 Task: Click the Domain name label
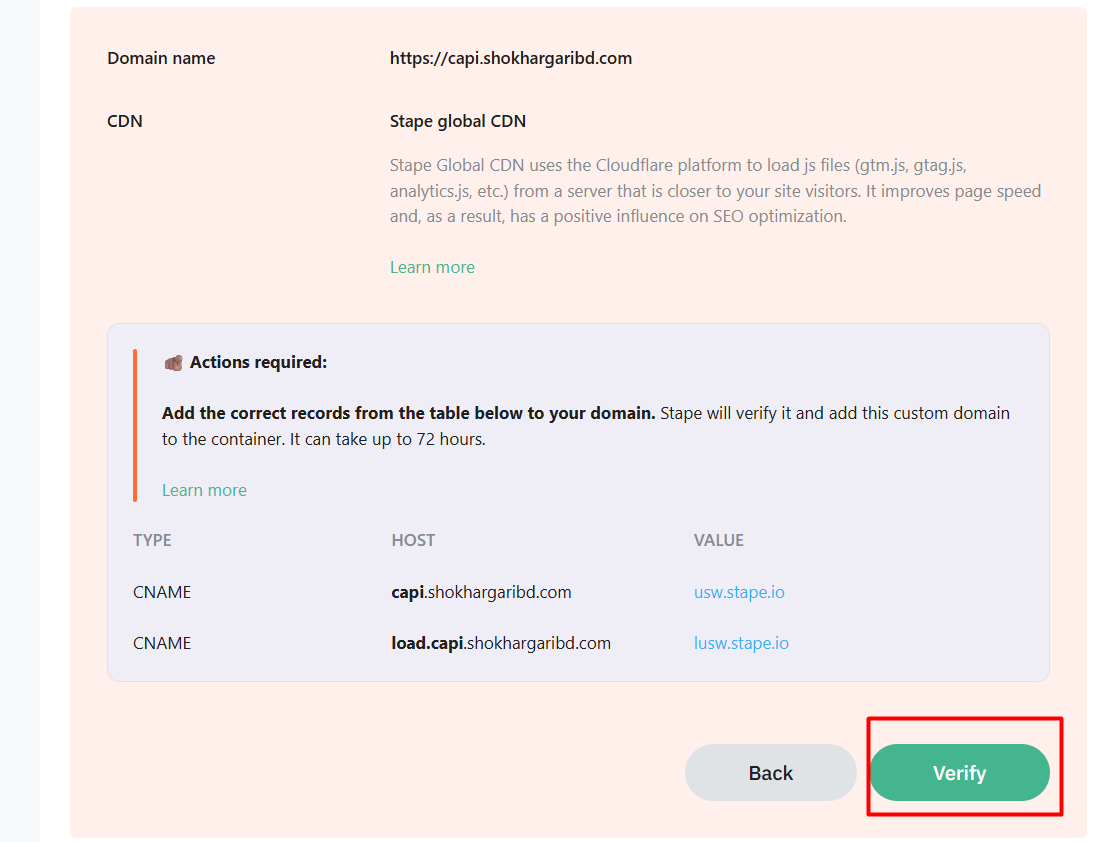[x=161, y=58]
